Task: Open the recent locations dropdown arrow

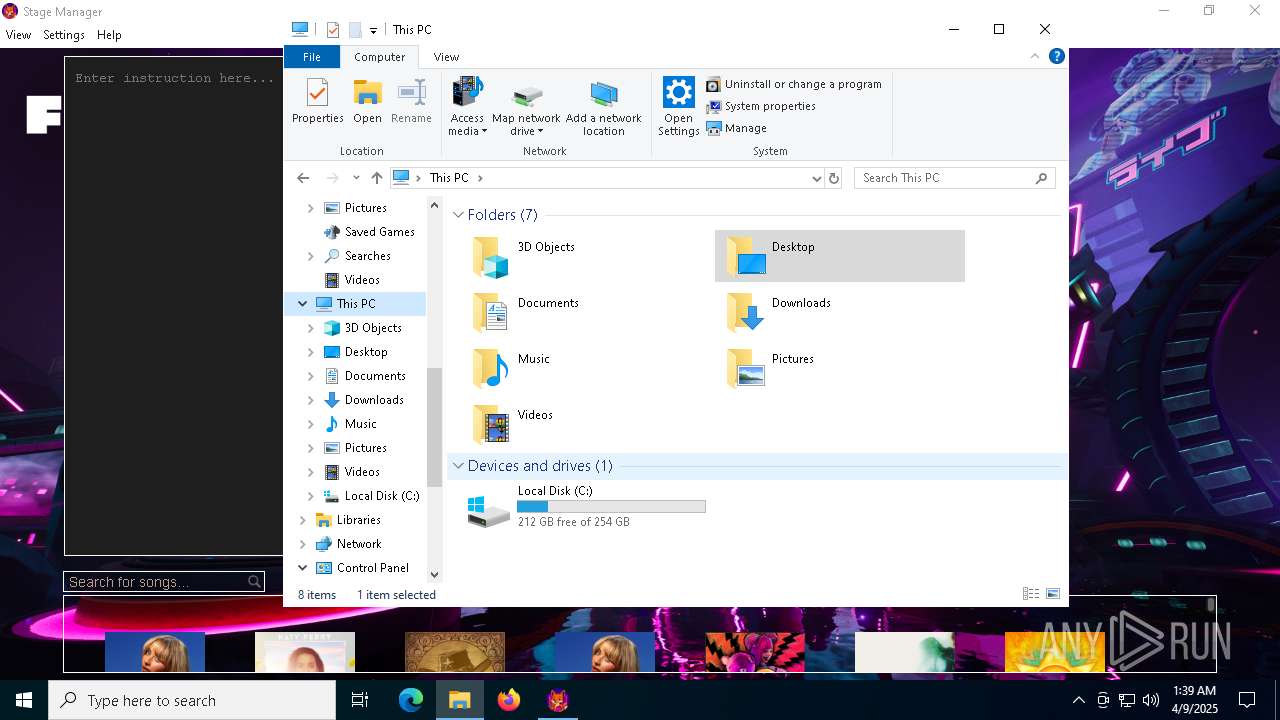Action: [x=355, y=178]
